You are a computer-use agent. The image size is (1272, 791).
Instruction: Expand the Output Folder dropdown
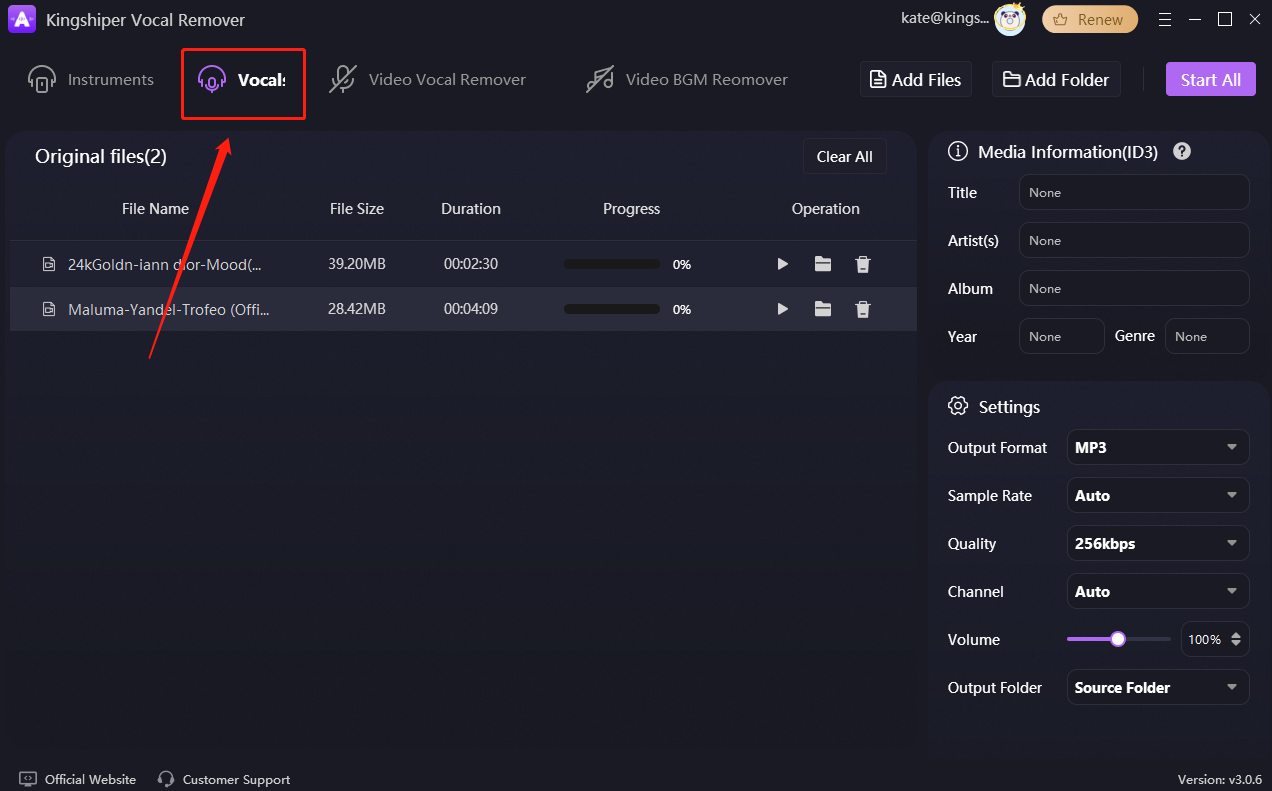[1158, 687]
